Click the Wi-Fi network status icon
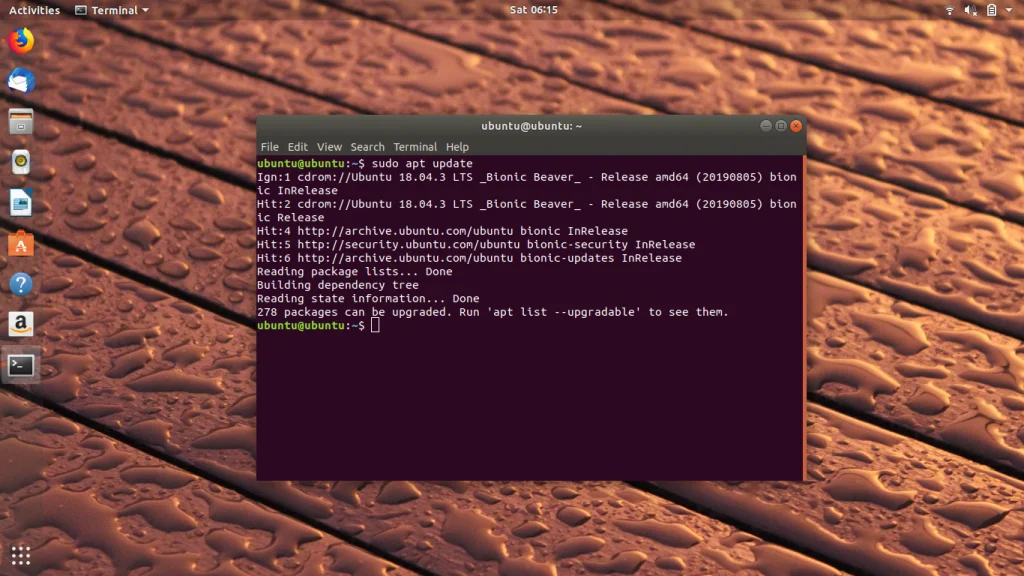Viewport: 1024px width, 576px height. coord(950,10)
